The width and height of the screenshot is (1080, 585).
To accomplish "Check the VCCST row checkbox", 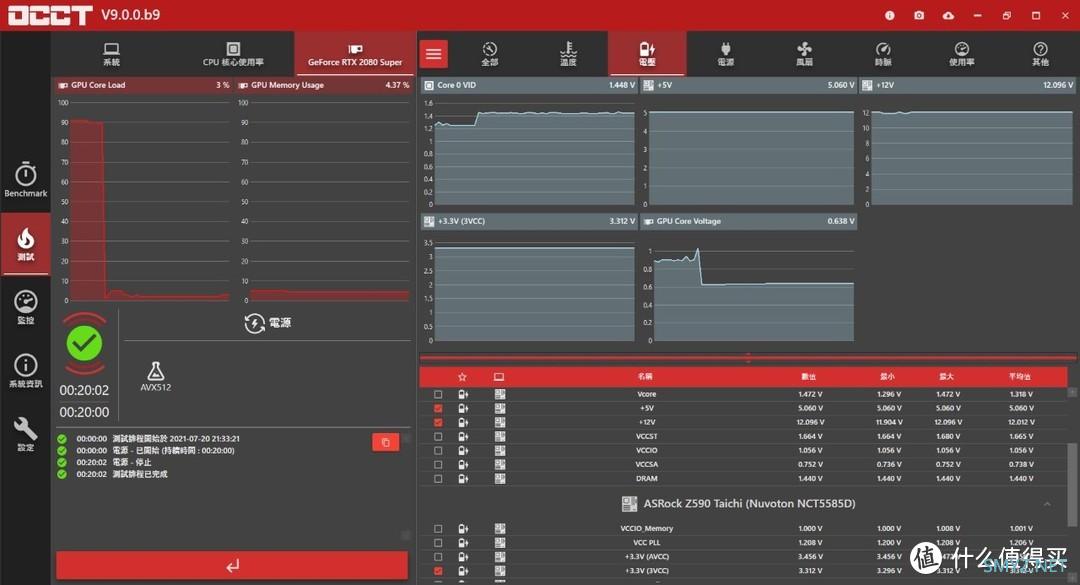I will (x=438, y=436).
